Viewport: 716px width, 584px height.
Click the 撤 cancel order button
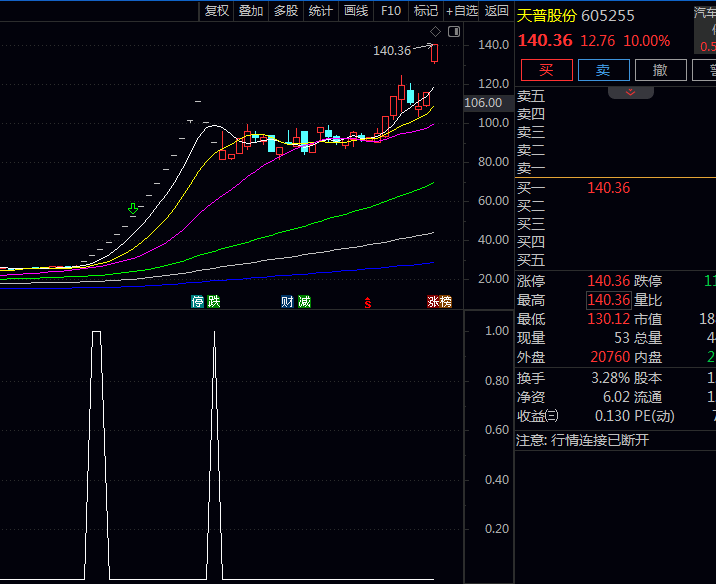pos(660,69)
